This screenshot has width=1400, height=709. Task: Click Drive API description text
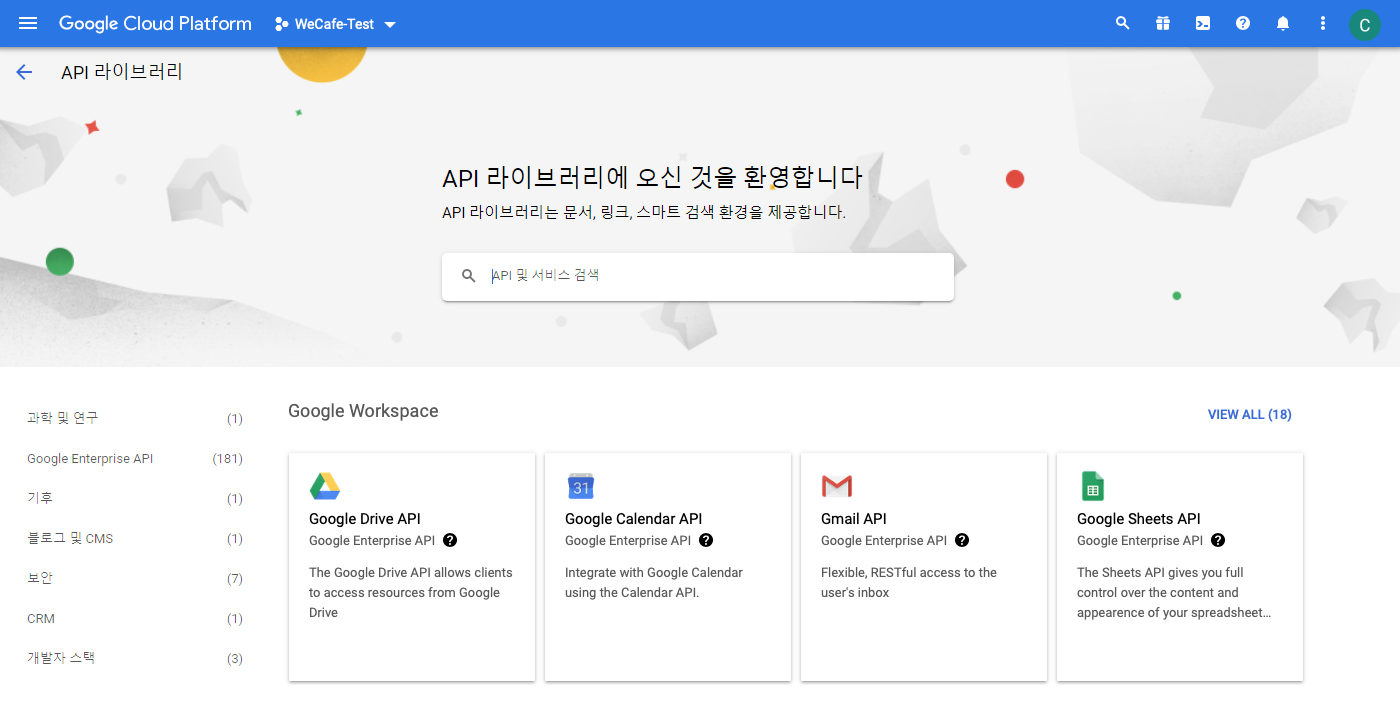[x=411, y=593]
